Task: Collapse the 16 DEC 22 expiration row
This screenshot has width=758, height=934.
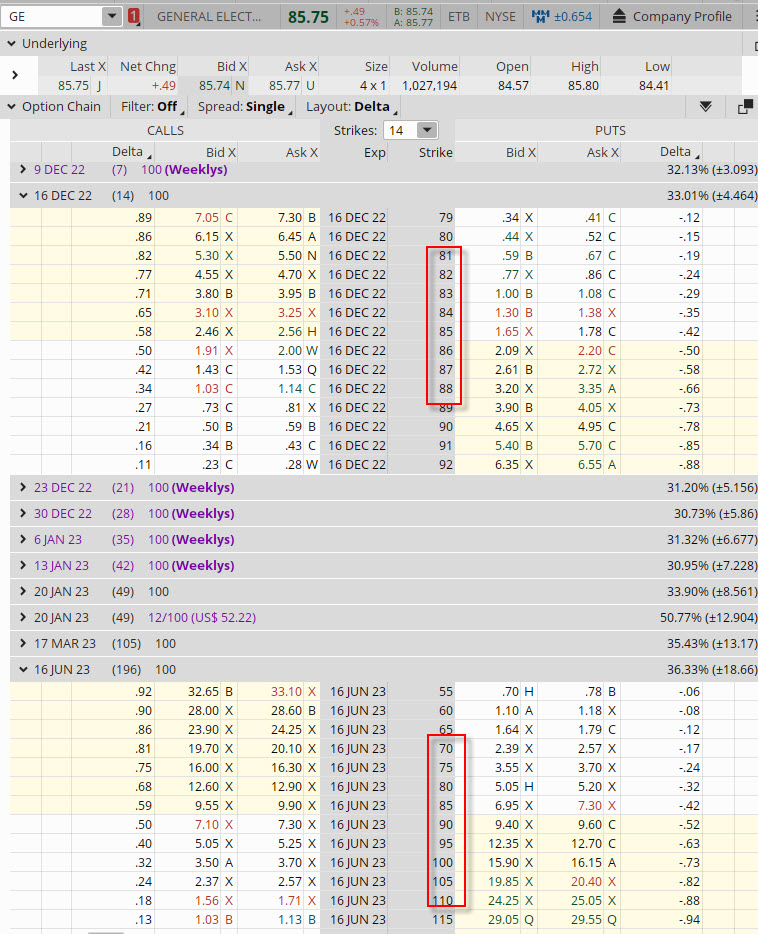Action: [23, 196]
